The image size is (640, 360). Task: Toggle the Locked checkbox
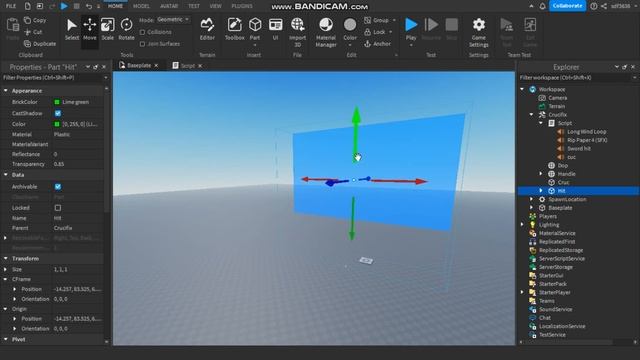pyautogui.click(x=58, y=208)
